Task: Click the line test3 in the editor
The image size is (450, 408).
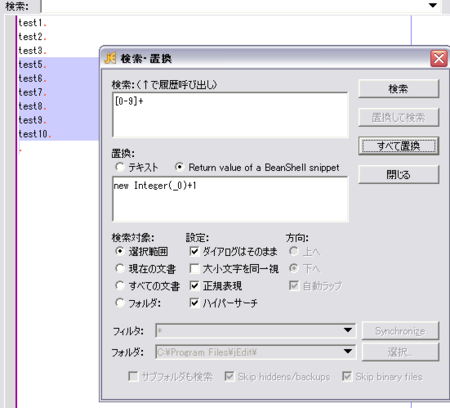Action: pyautogui.click(x=31, y=51)
